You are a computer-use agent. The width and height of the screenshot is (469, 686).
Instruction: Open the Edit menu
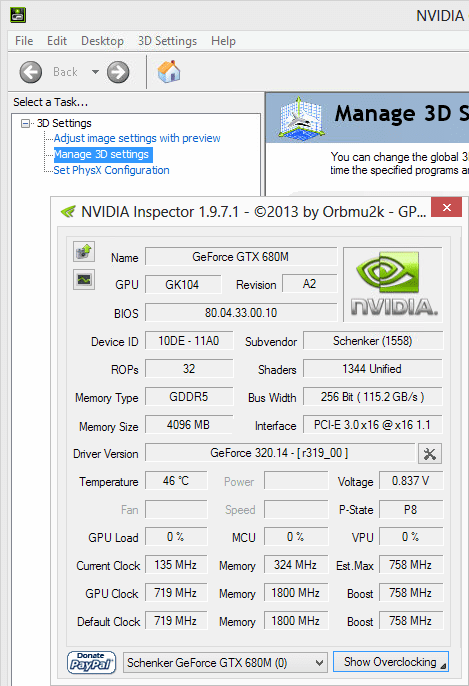57,41
